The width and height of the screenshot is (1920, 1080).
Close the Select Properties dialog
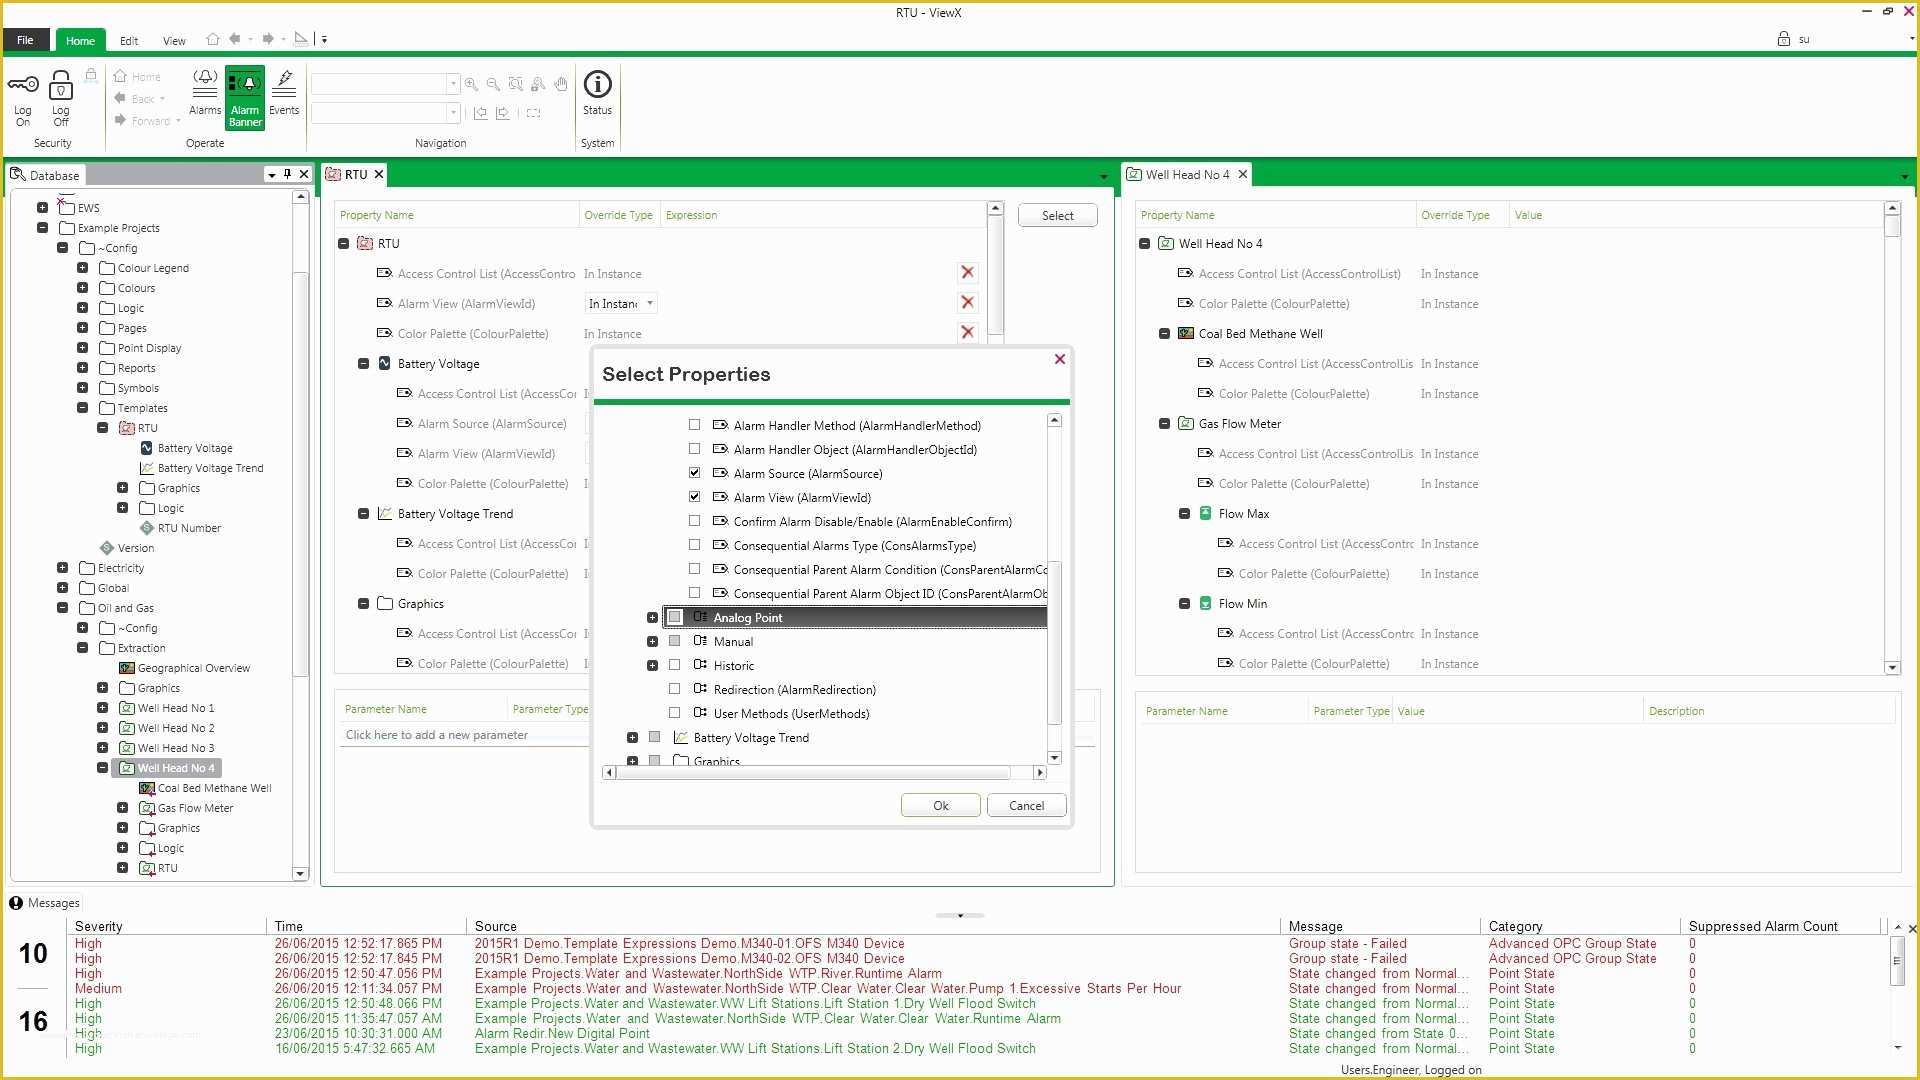[1059, 359]
